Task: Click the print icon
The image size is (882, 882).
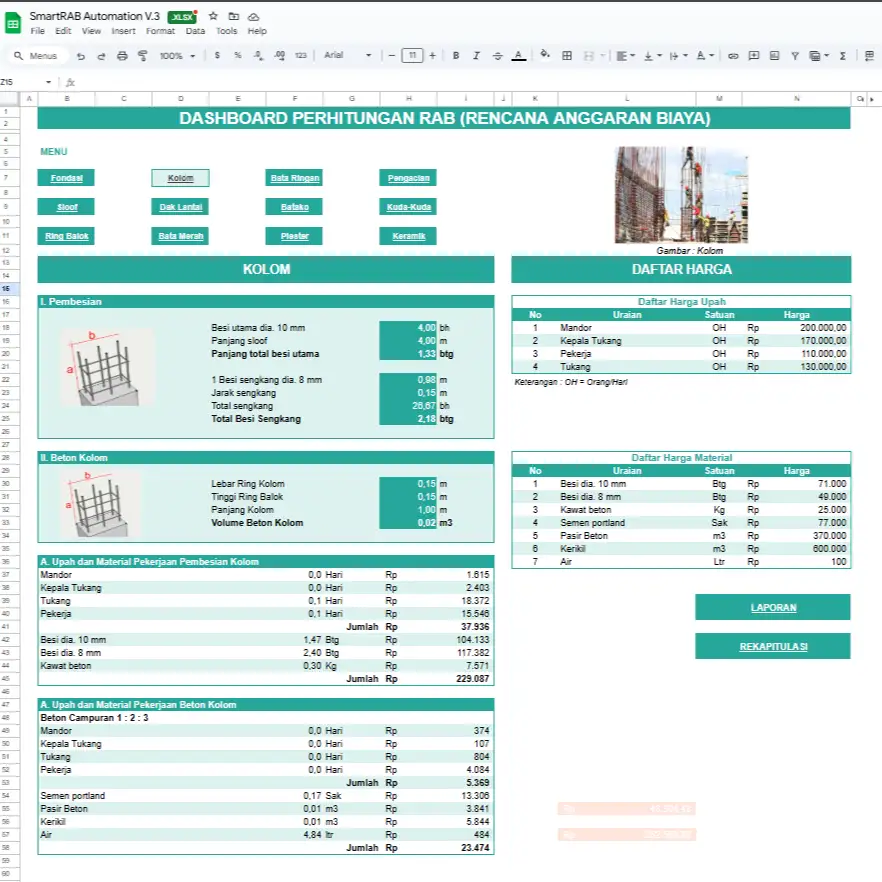Action: tap(122, 56)
